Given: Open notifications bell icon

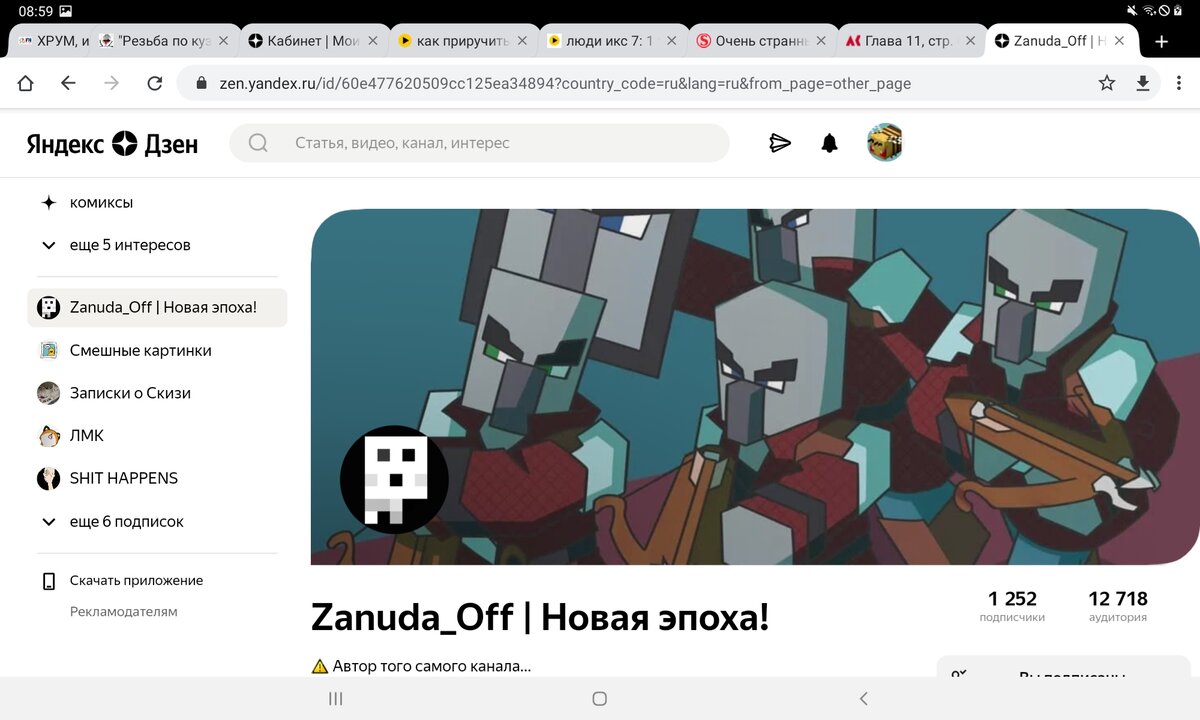Looking at the screenshot, I should click(829, 143).
